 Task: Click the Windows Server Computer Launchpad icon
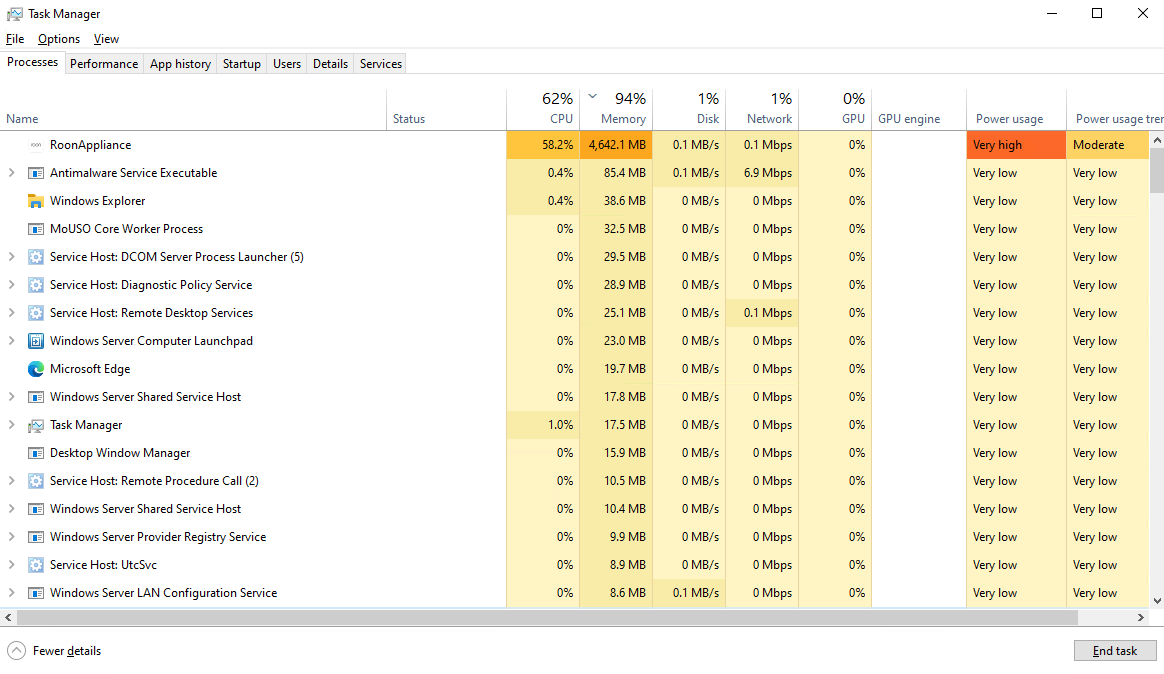(36, 341)
